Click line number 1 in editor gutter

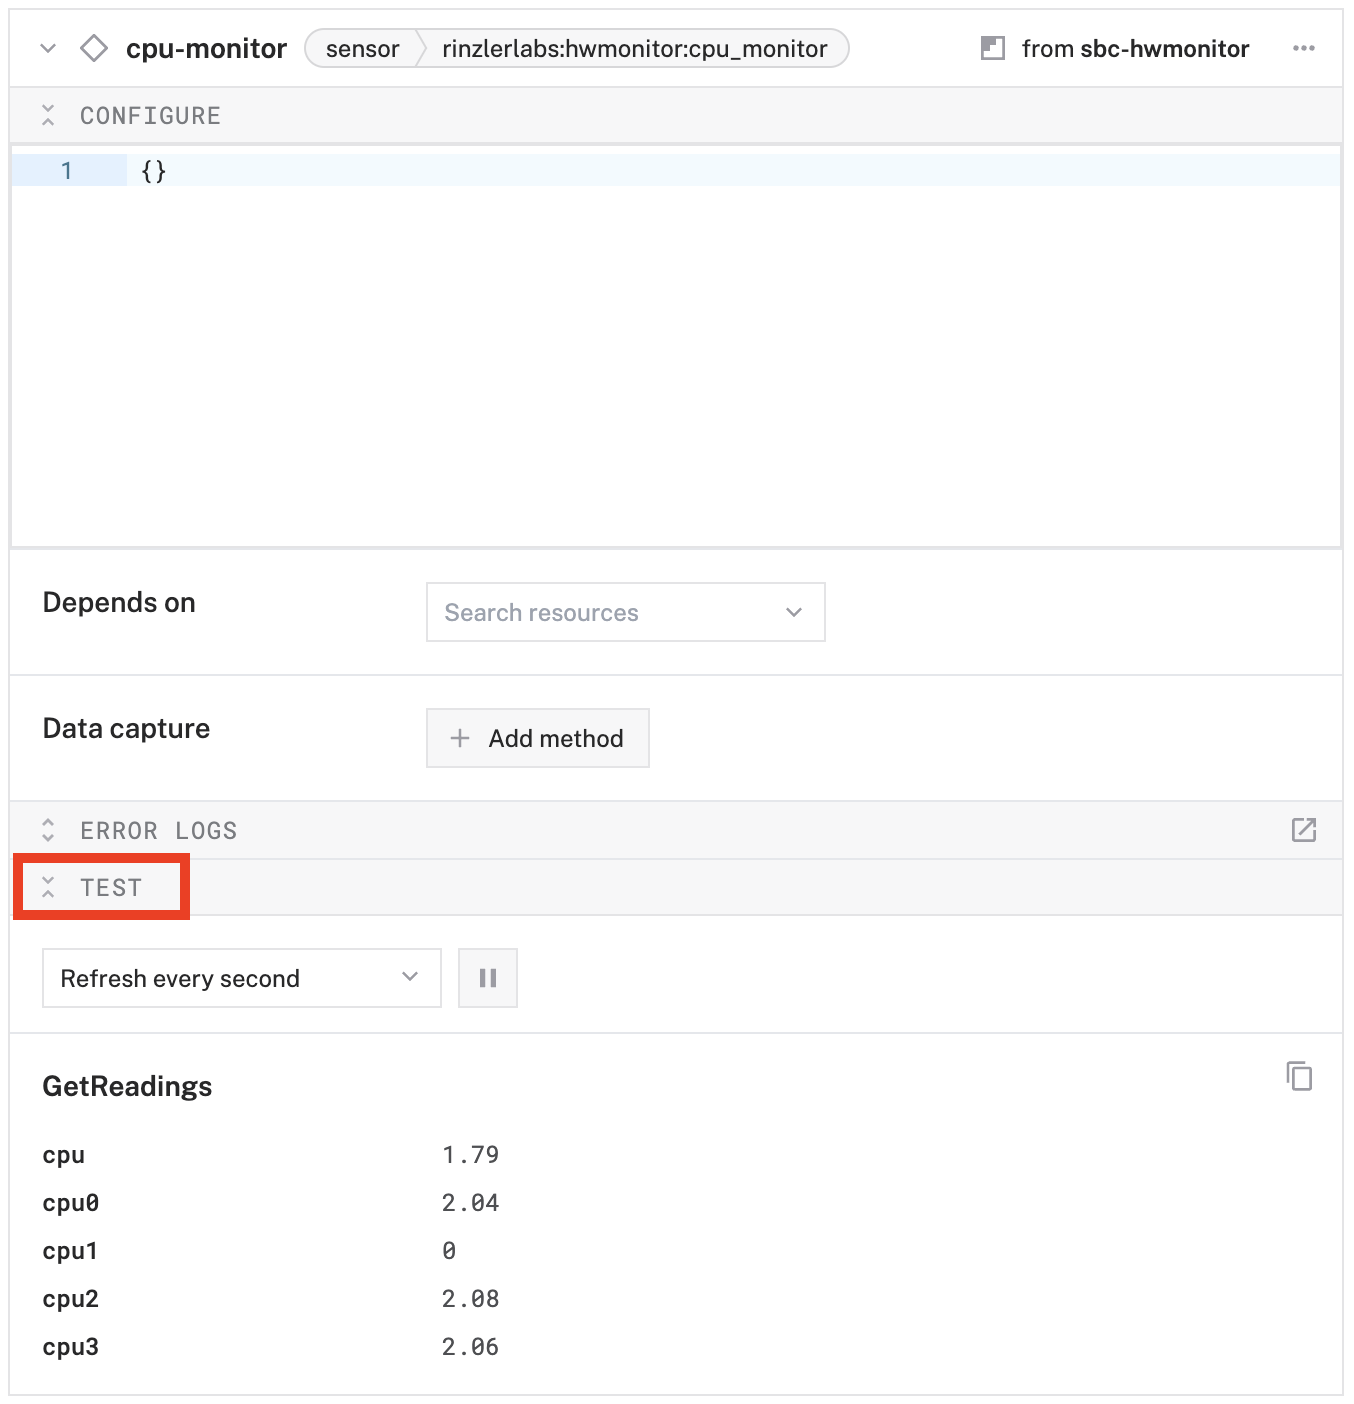[66, 171]
